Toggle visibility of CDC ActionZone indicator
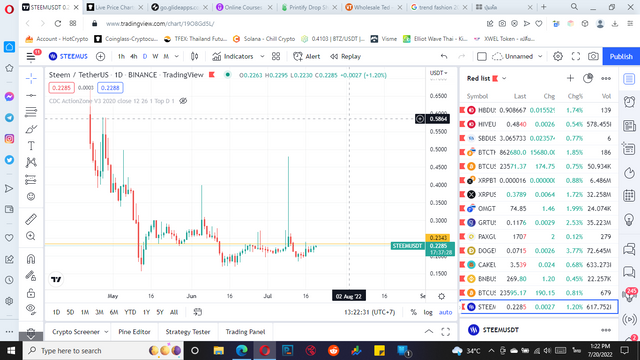Viewport: 640px width, 360px height. pyautogui.click(x=183, y=101)
